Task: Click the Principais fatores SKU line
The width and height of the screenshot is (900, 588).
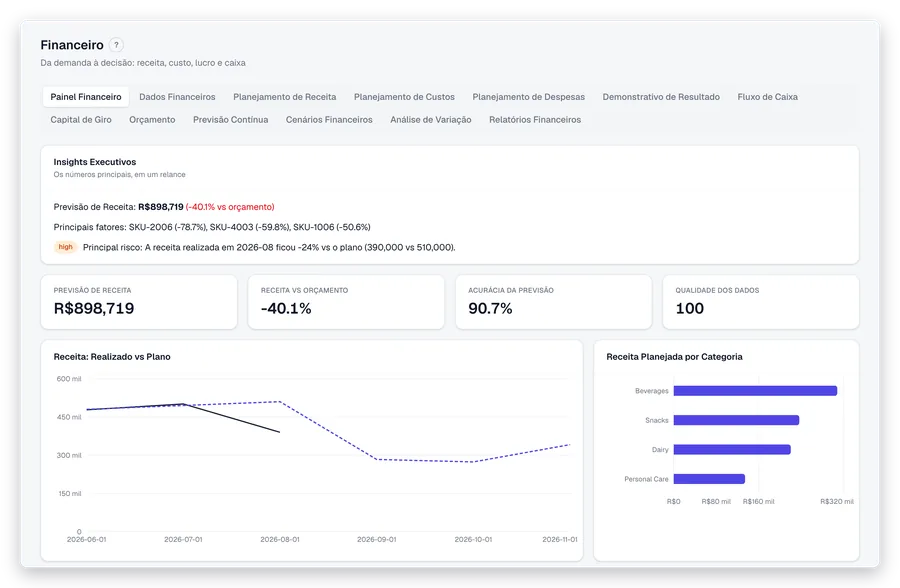Action: point(212,227)
